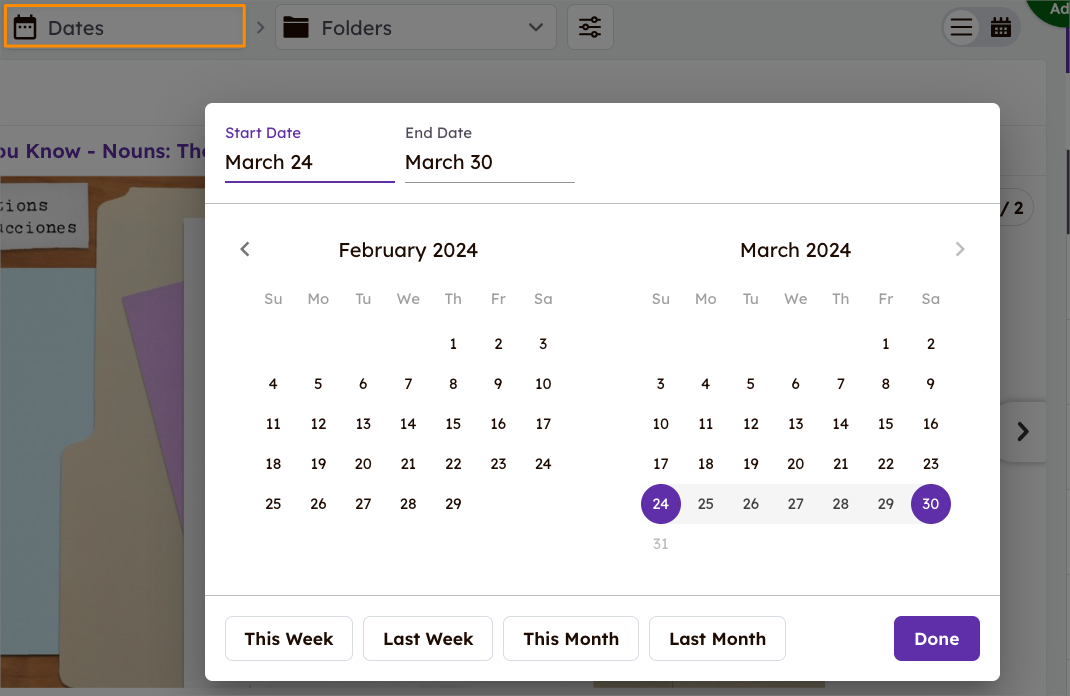Go to previous month arrow

[x=245, y=249]
